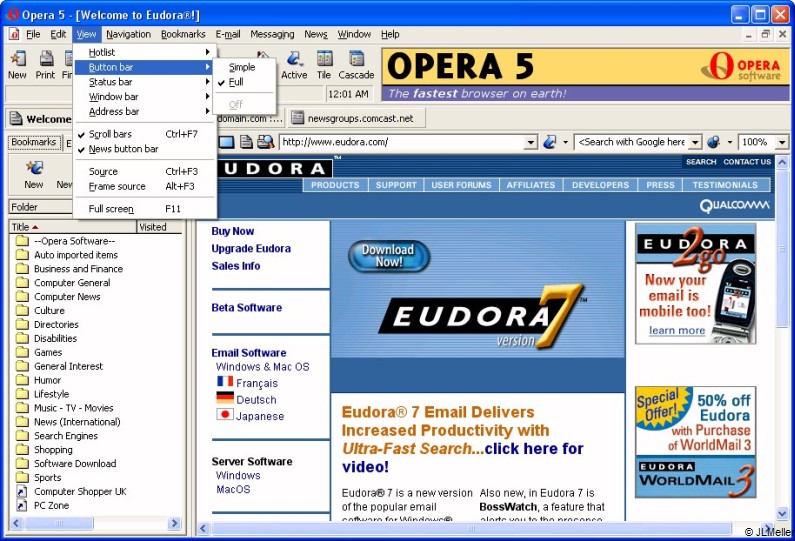Choose Source from the View menu
This screenshot has height=541, width=795.
click(143, 171)
